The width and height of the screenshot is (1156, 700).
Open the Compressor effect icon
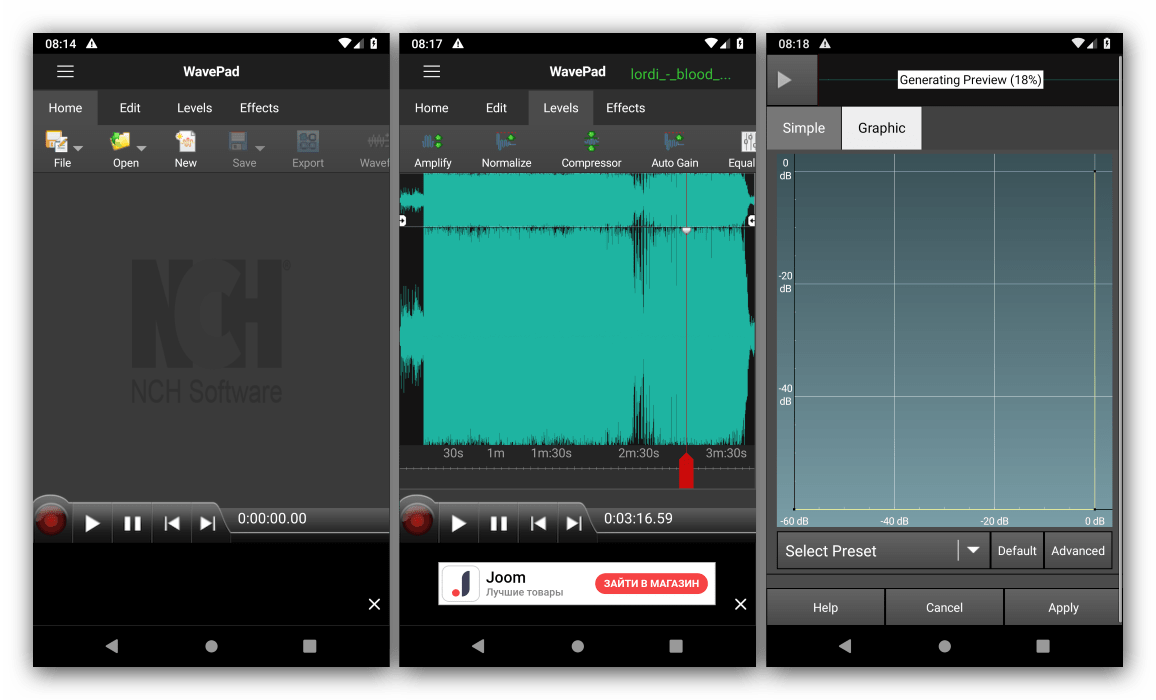[591, 142]
